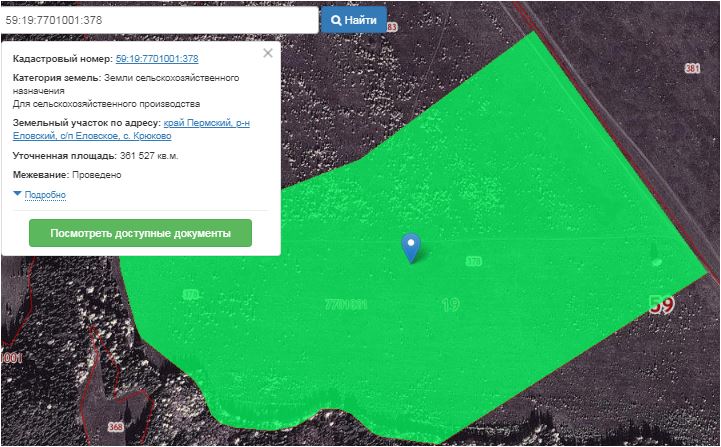Open cadastral number link 59:19:7701001:378

tap(157, 59)
